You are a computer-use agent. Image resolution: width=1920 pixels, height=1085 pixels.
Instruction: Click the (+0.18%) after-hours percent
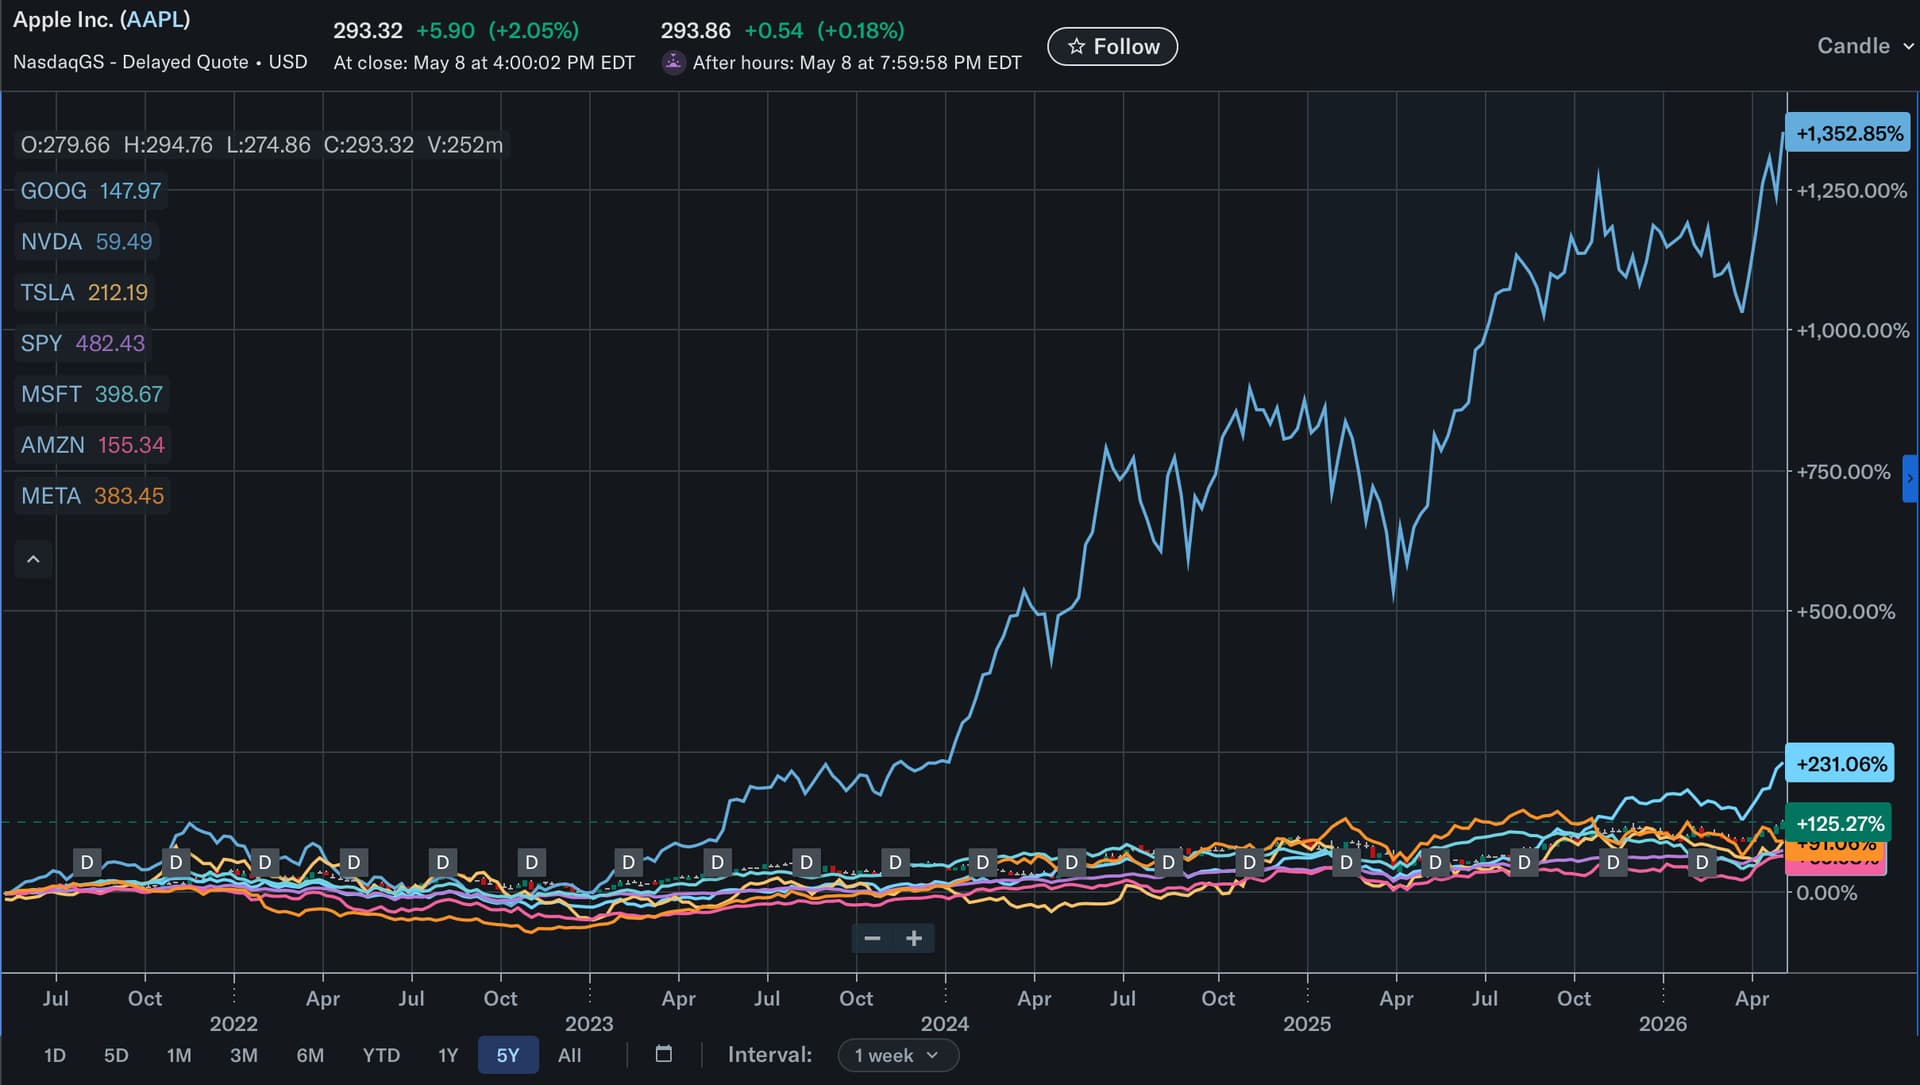pyautogui.click(x=861, y=31)
